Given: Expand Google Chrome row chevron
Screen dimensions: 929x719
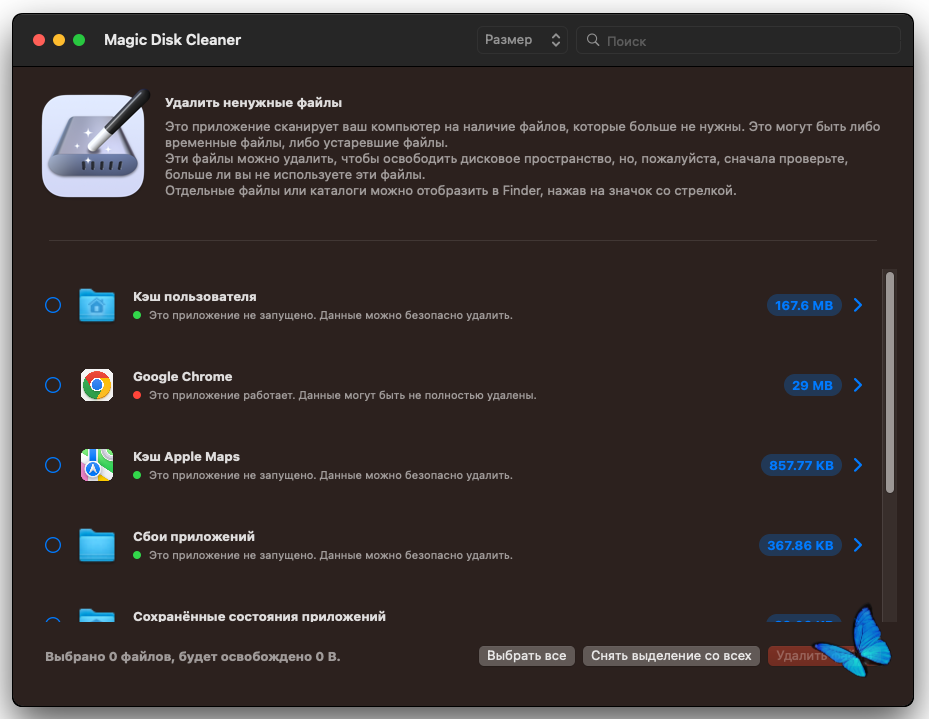Looking at the screenshot, I should pyautogui.click(x=858, y=385).
